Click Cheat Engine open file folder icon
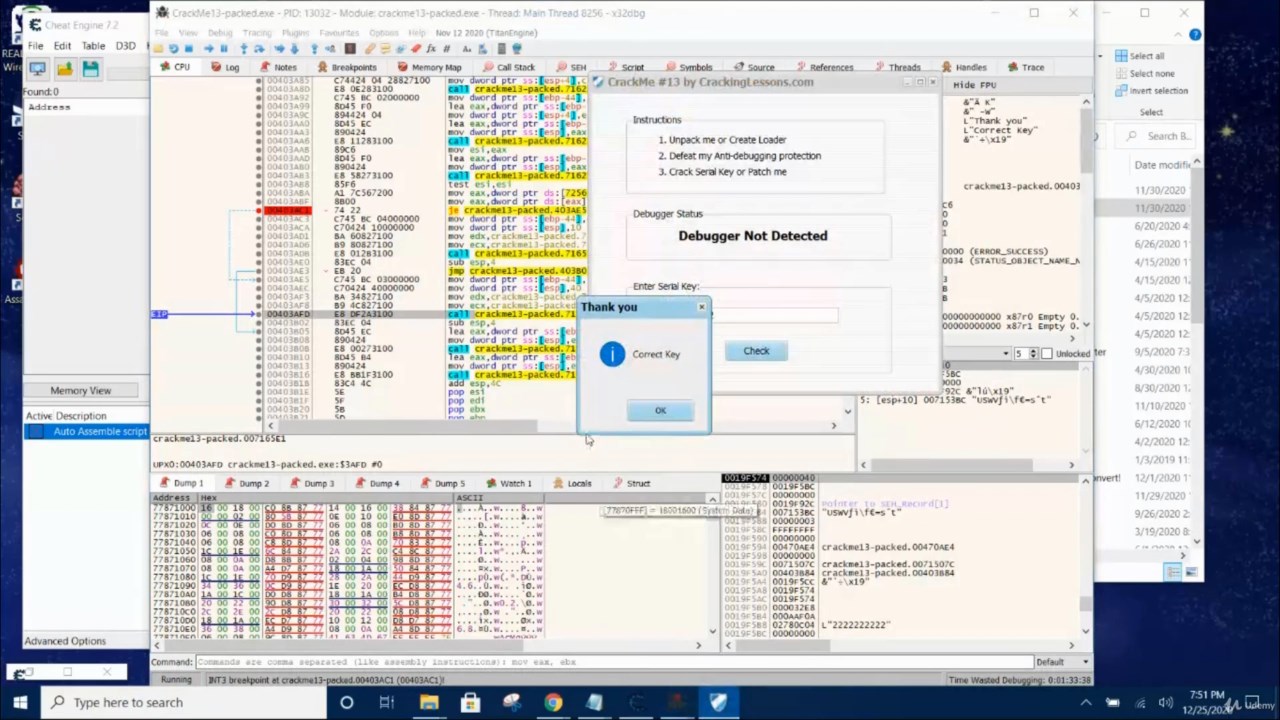The width and height of the screenshot is (1280, 720). pyautogui.click(x=64, y=68)
